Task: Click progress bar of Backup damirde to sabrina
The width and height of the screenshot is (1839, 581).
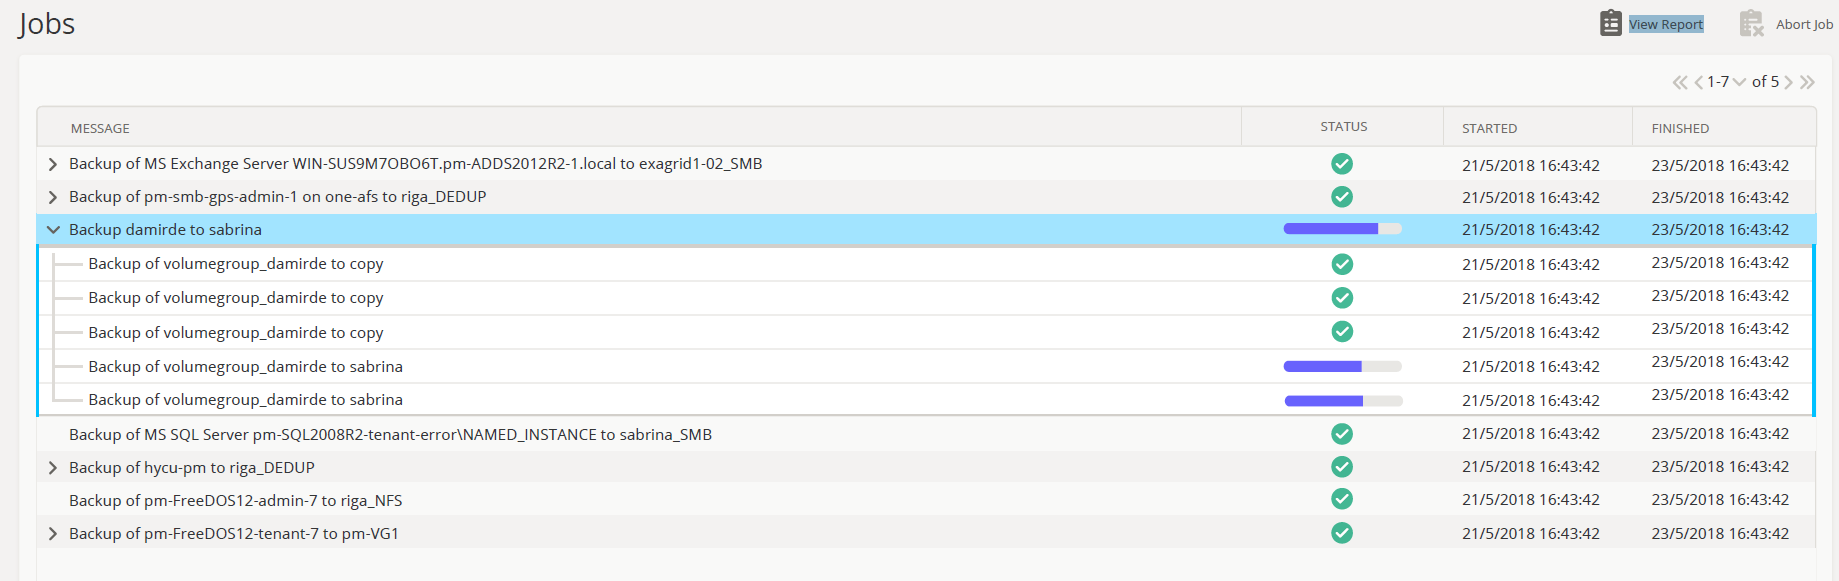Action: pos(1342,229)
